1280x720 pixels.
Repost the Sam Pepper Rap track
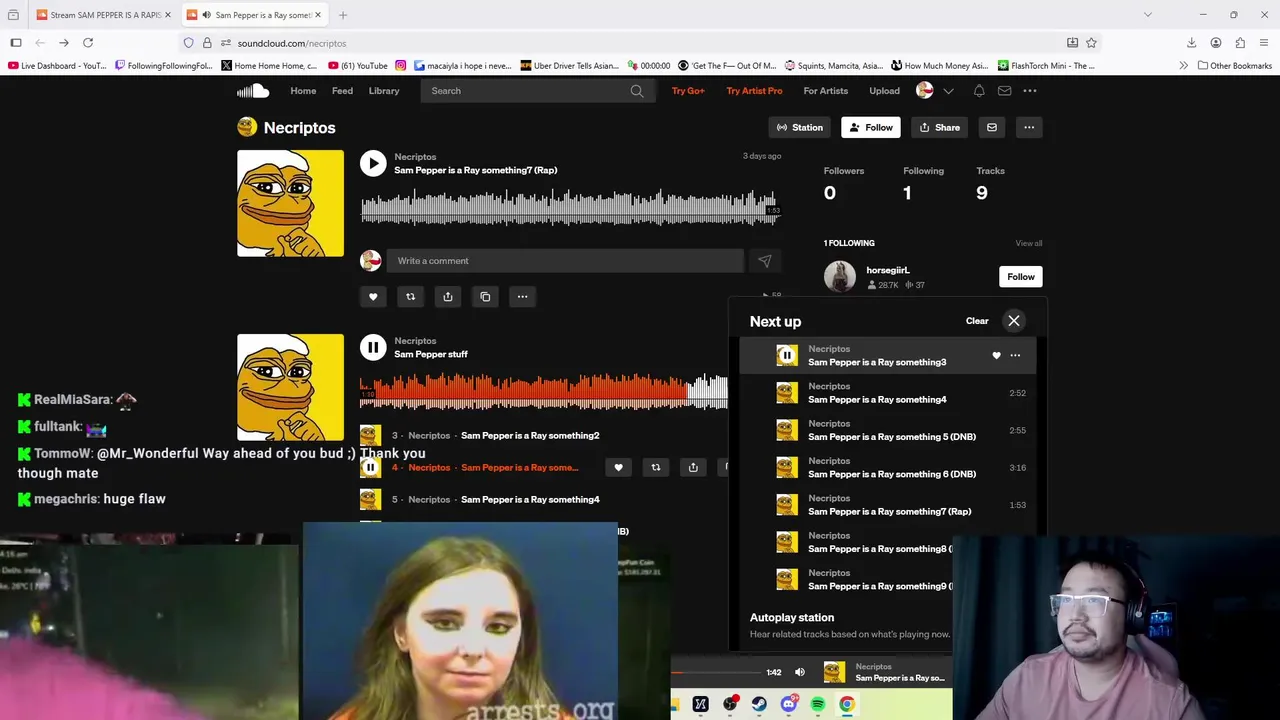[410, 296]
